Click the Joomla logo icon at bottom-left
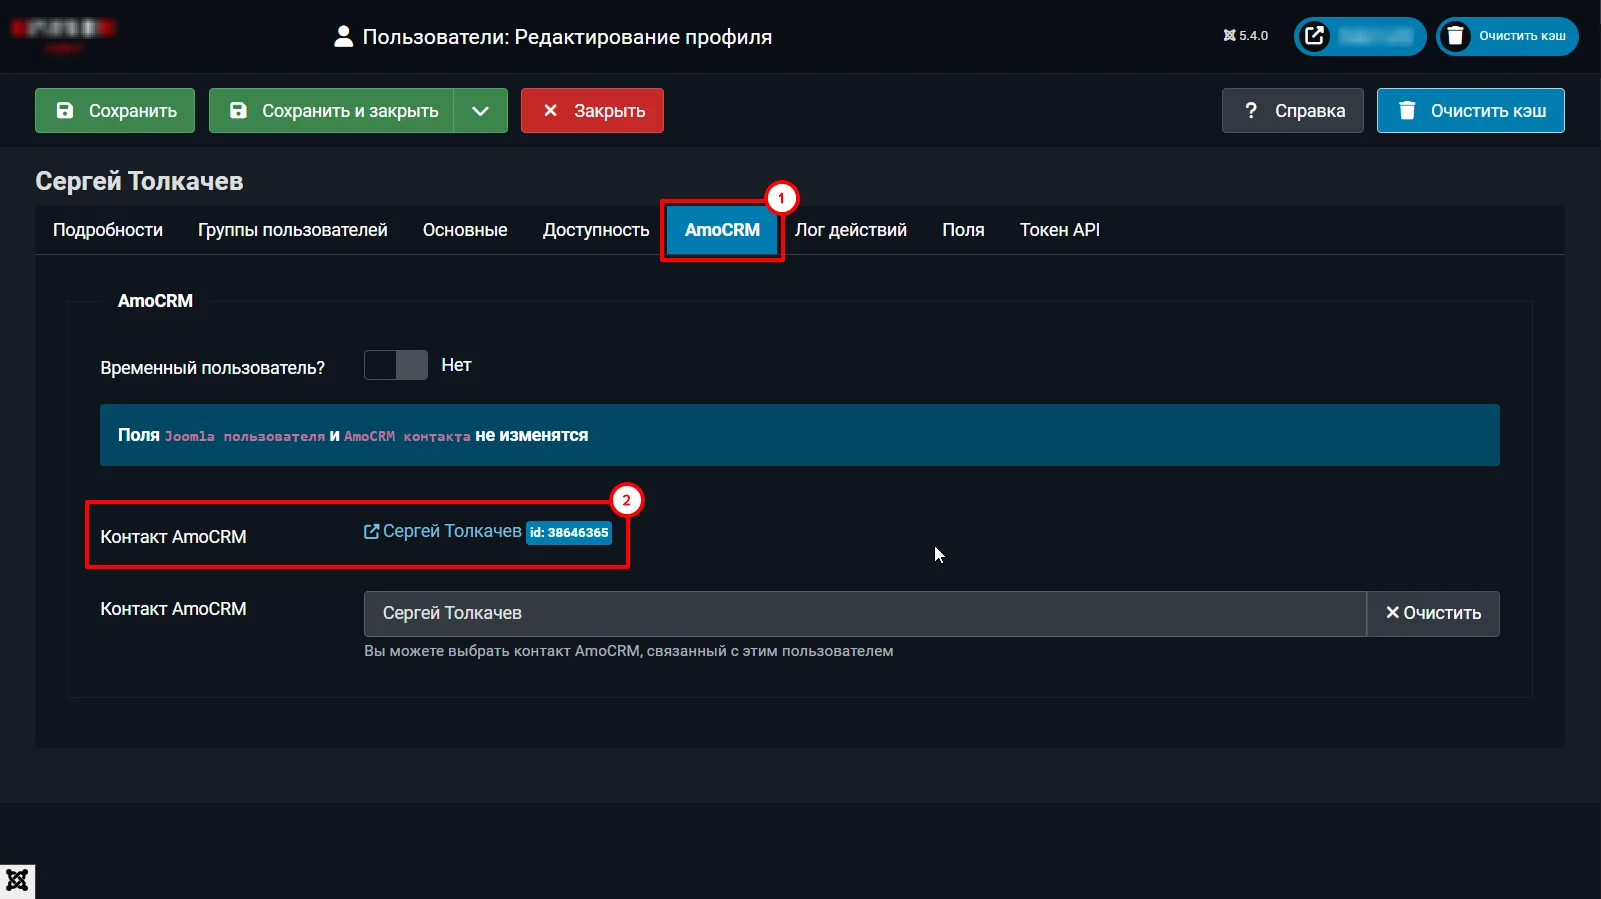This screenshot has height=899, width=1601. tap(17, 881)
